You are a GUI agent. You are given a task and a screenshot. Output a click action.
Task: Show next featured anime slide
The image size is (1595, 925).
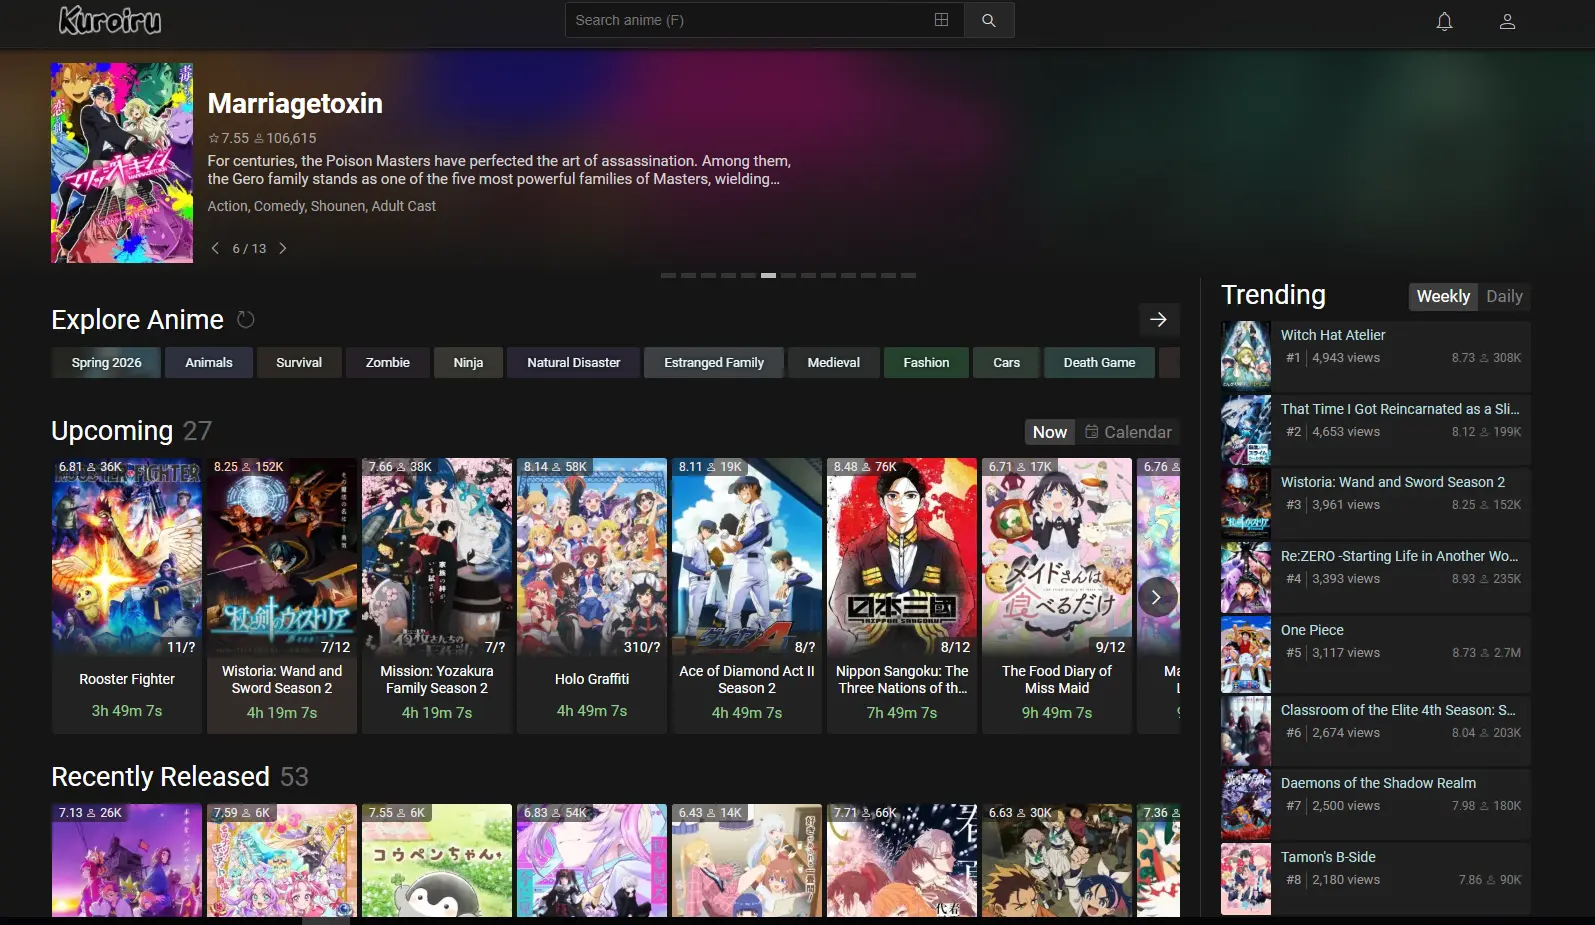click(283, 248)
